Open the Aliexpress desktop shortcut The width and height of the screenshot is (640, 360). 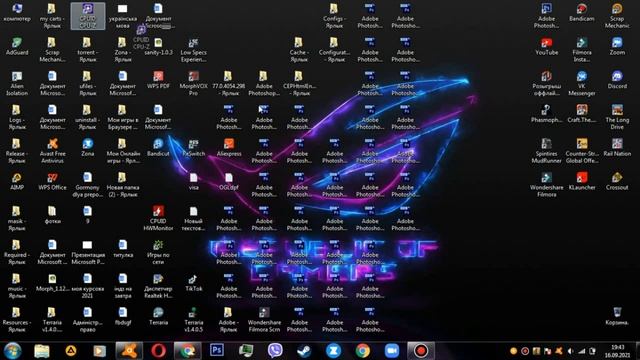tap(229, 147)
